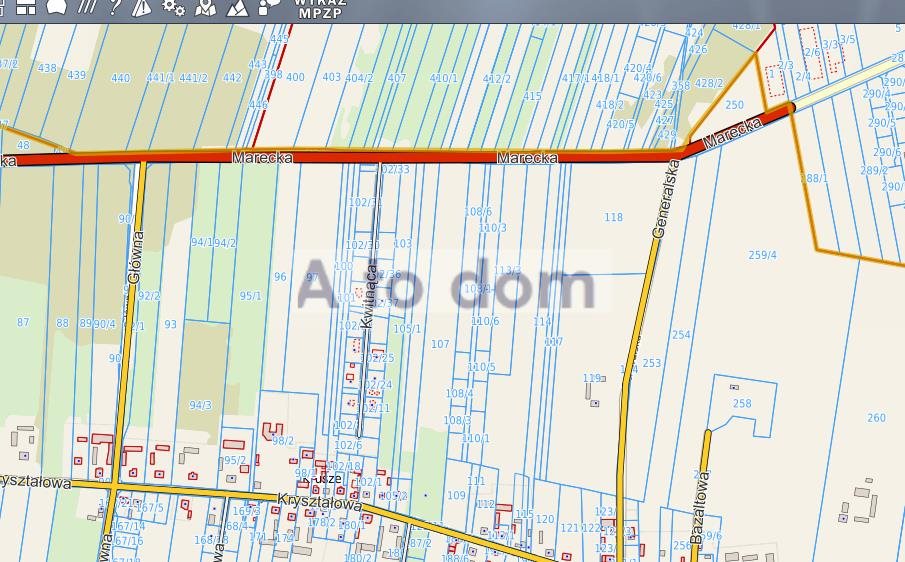Select parcel number 118 on map
Viewport: 905px width, 562px height.
(x=613, y=217)
